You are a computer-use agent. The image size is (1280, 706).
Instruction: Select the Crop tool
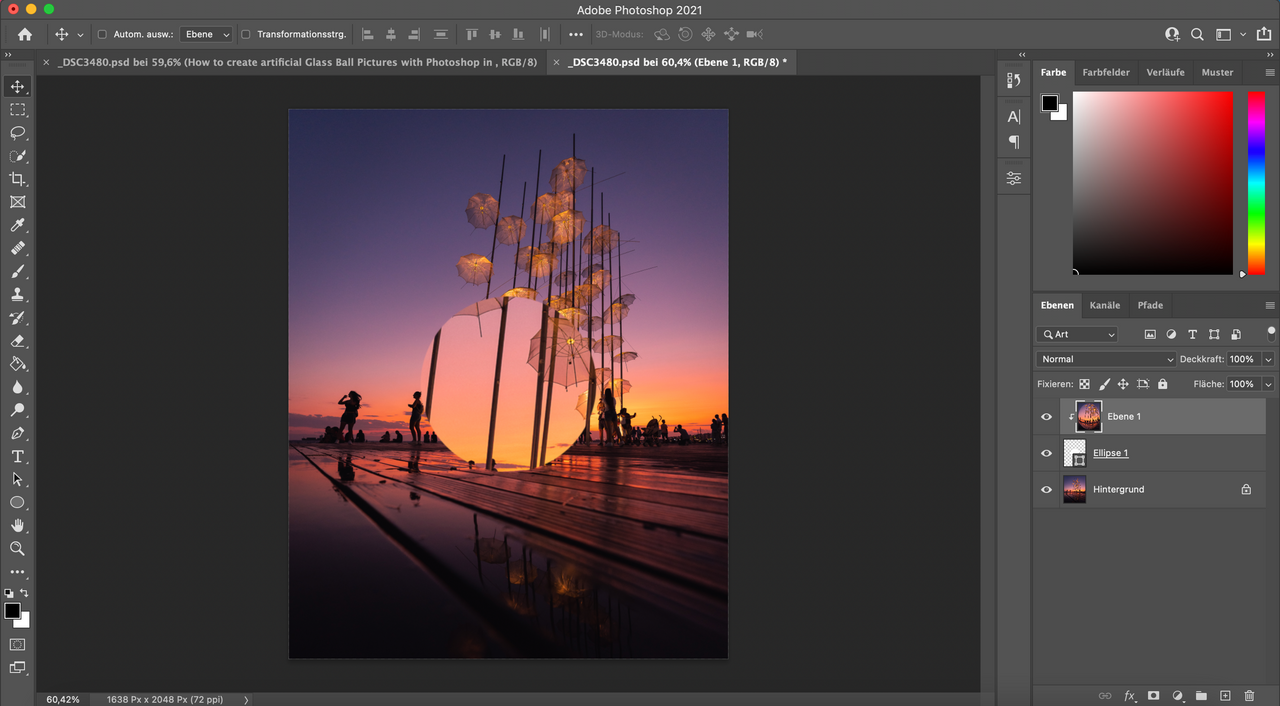point(17,179)
